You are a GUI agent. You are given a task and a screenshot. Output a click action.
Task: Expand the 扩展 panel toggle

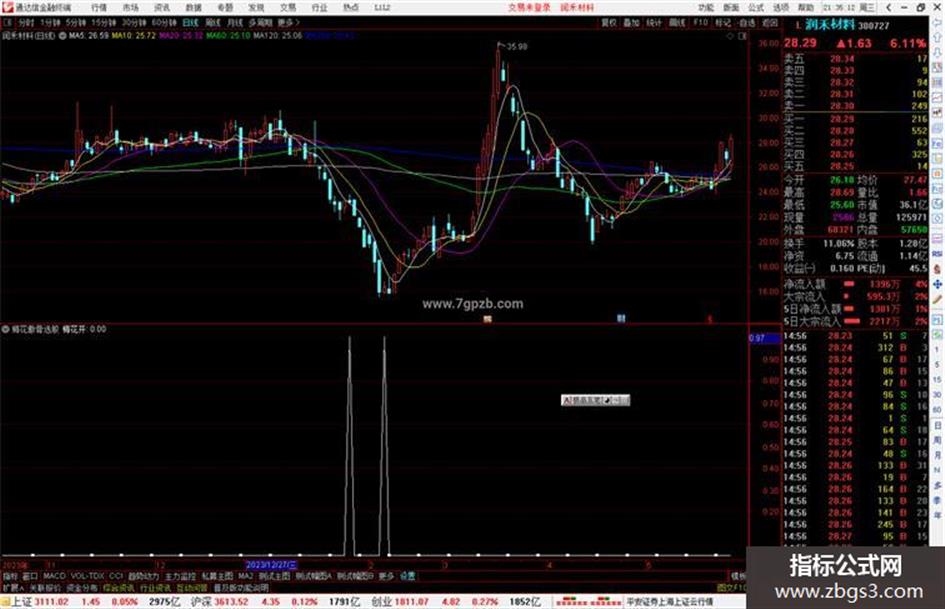12,588
